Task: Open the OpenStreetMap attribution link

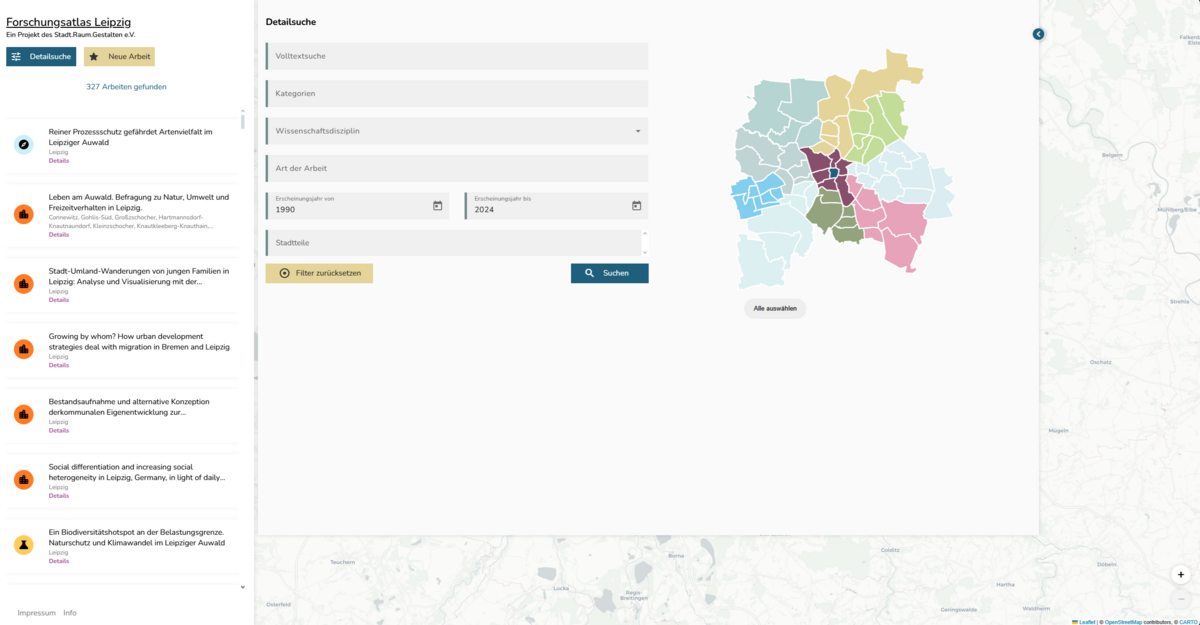Action: (x=1125, y=622)
